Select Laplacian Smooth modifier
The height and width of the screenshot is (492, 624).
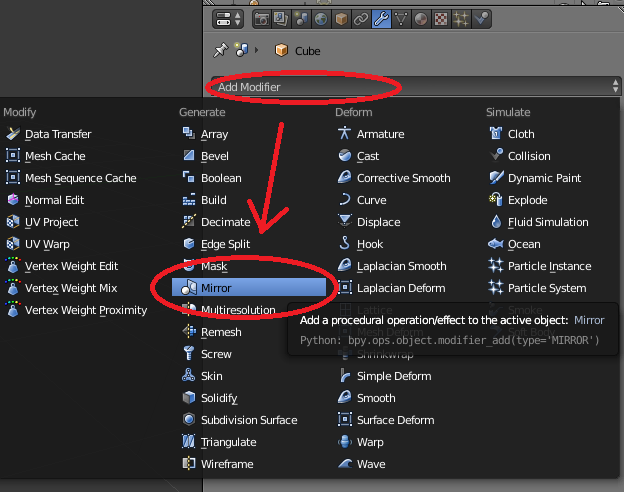point(392,266)
